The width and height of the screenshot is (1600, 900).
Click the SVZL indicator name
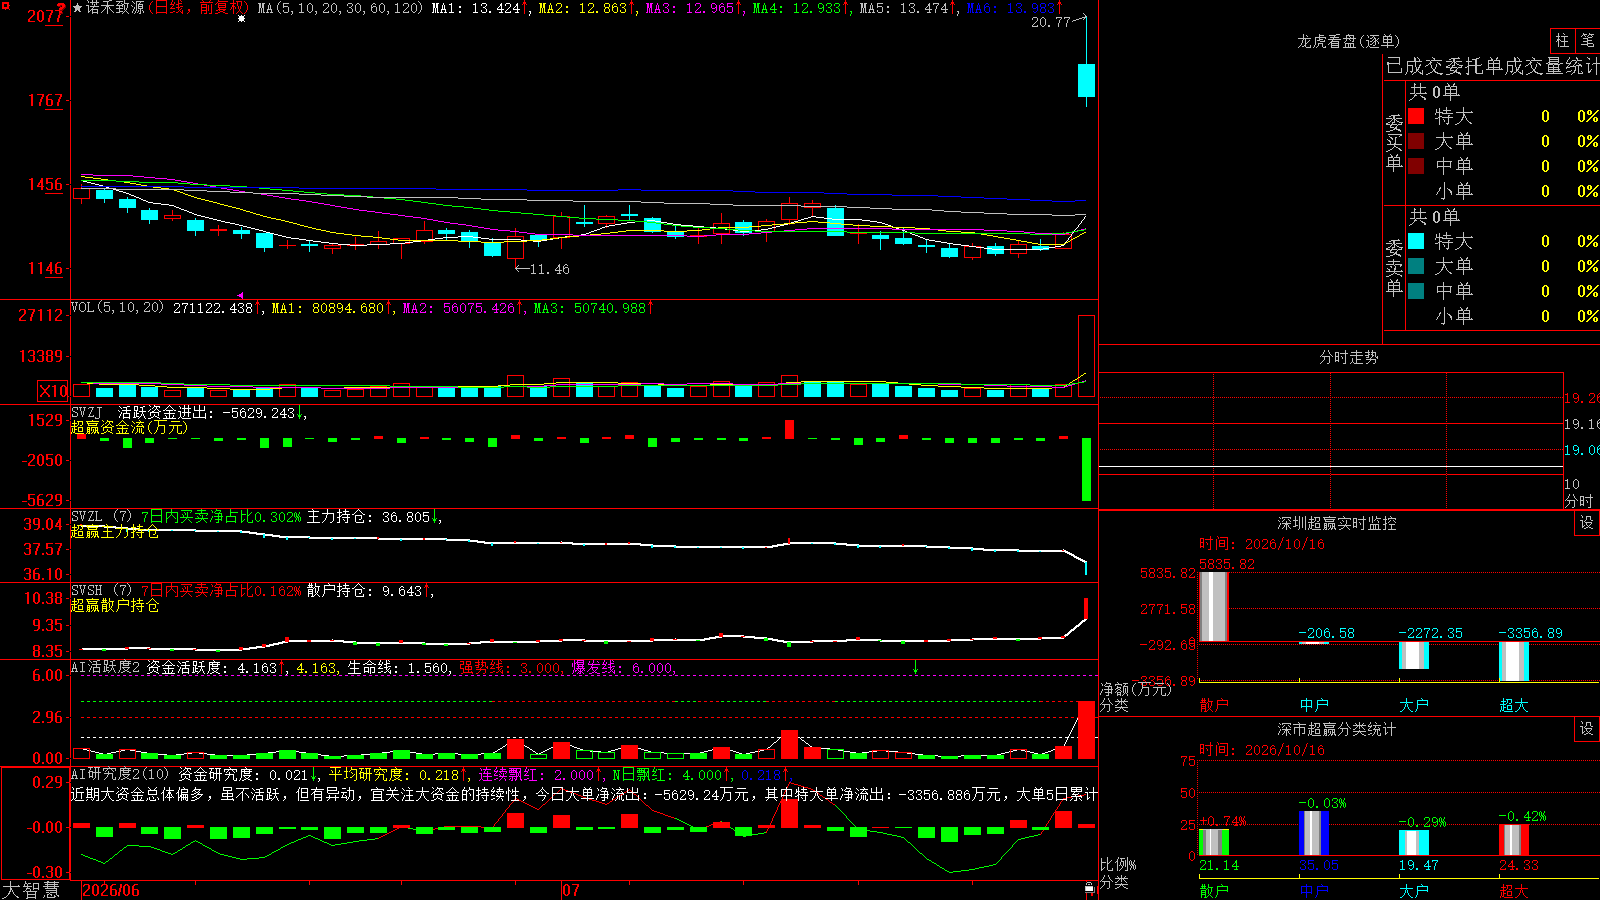tap(87, 517)
